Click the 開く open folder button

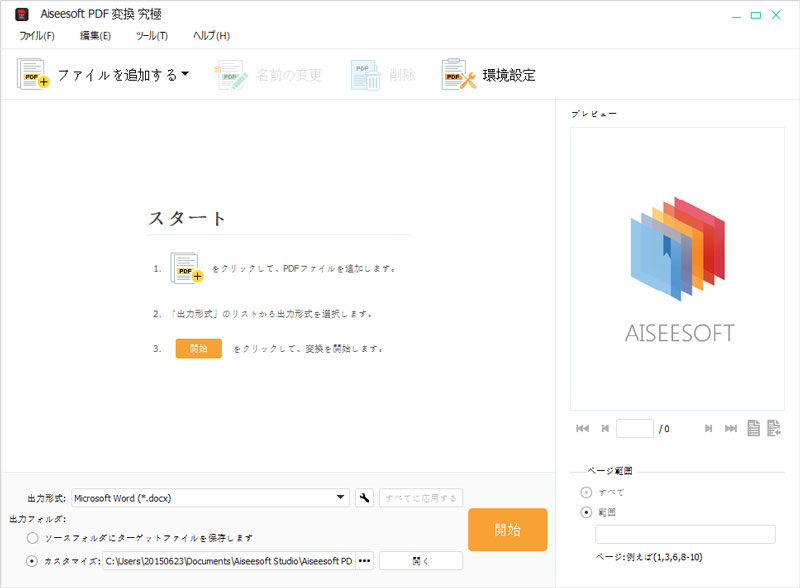[420, 560]
